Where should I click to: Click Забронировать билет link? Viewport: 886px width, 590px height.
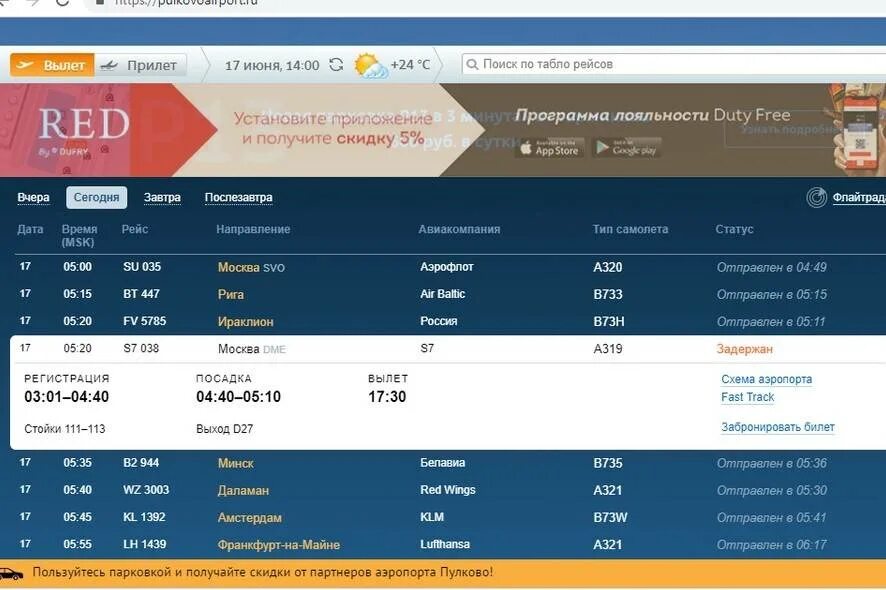point(778,427)
